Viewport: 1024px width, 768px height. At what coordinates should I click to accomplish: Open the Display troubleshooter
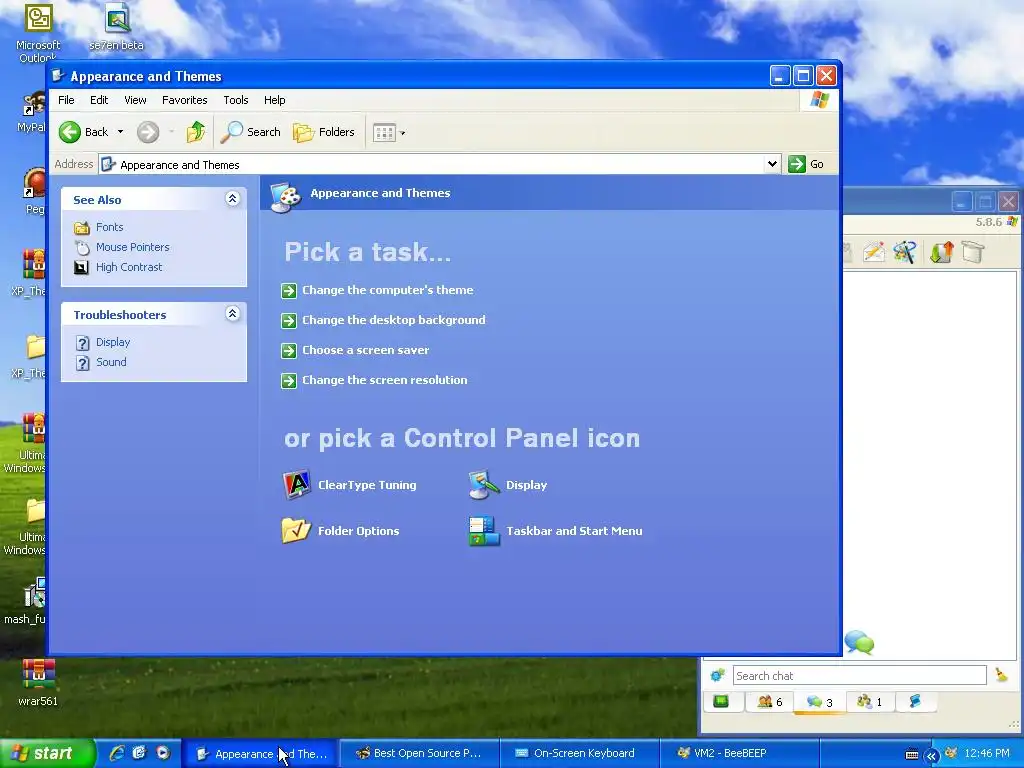point(113,342)
